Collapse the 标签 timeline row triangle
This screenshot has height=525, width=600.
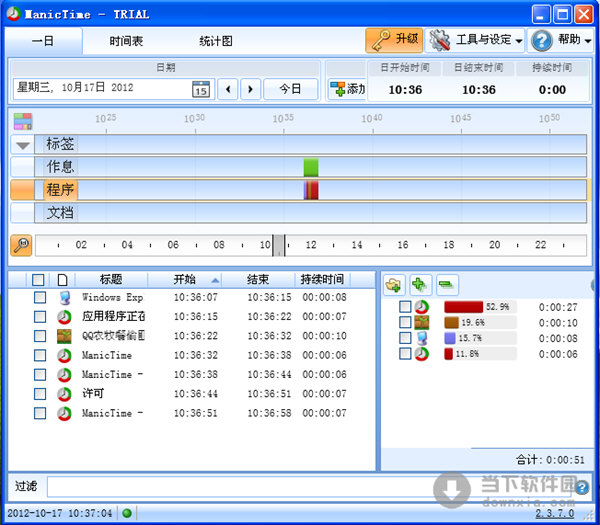click(22, 144)
